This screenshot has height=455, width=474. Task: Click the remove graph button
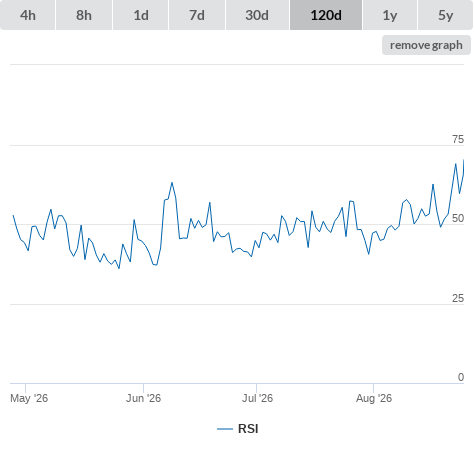pos(426,45)
